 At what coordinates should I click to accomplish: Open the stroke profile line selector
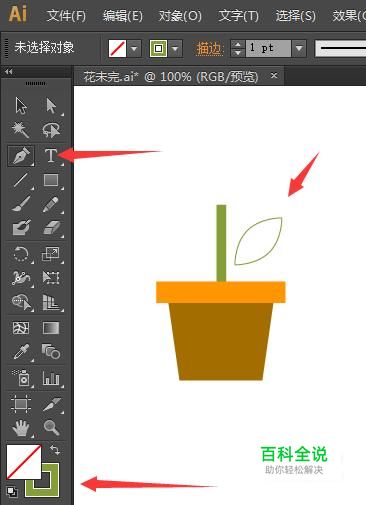(x=340, y=49)
